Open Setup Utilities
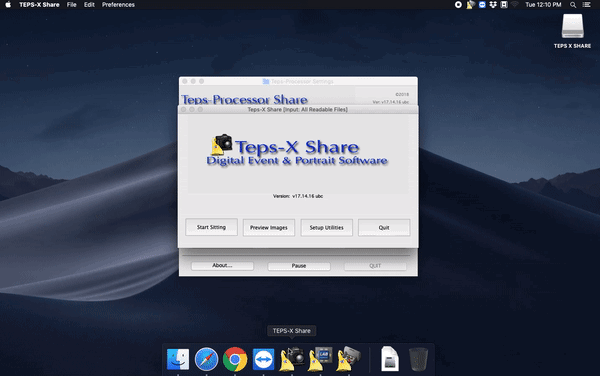Screen dimensions: 600x376 [326, 228]
